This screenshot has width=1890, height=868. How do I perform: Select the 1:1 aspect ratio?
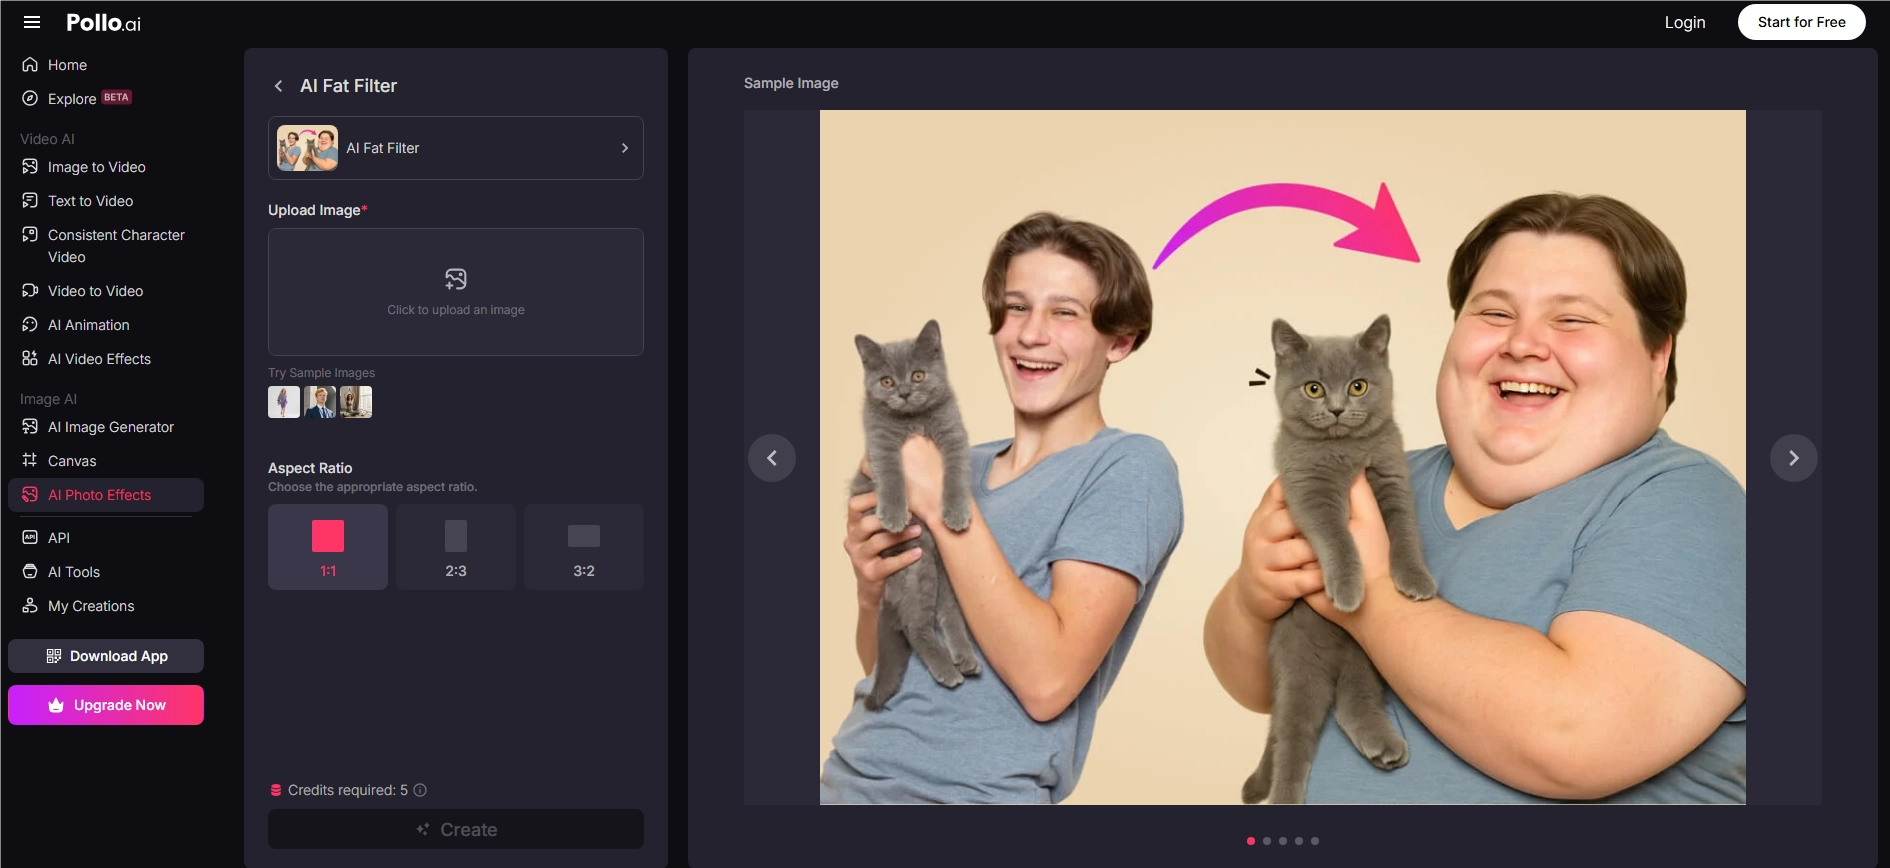[x=328, y=547]
